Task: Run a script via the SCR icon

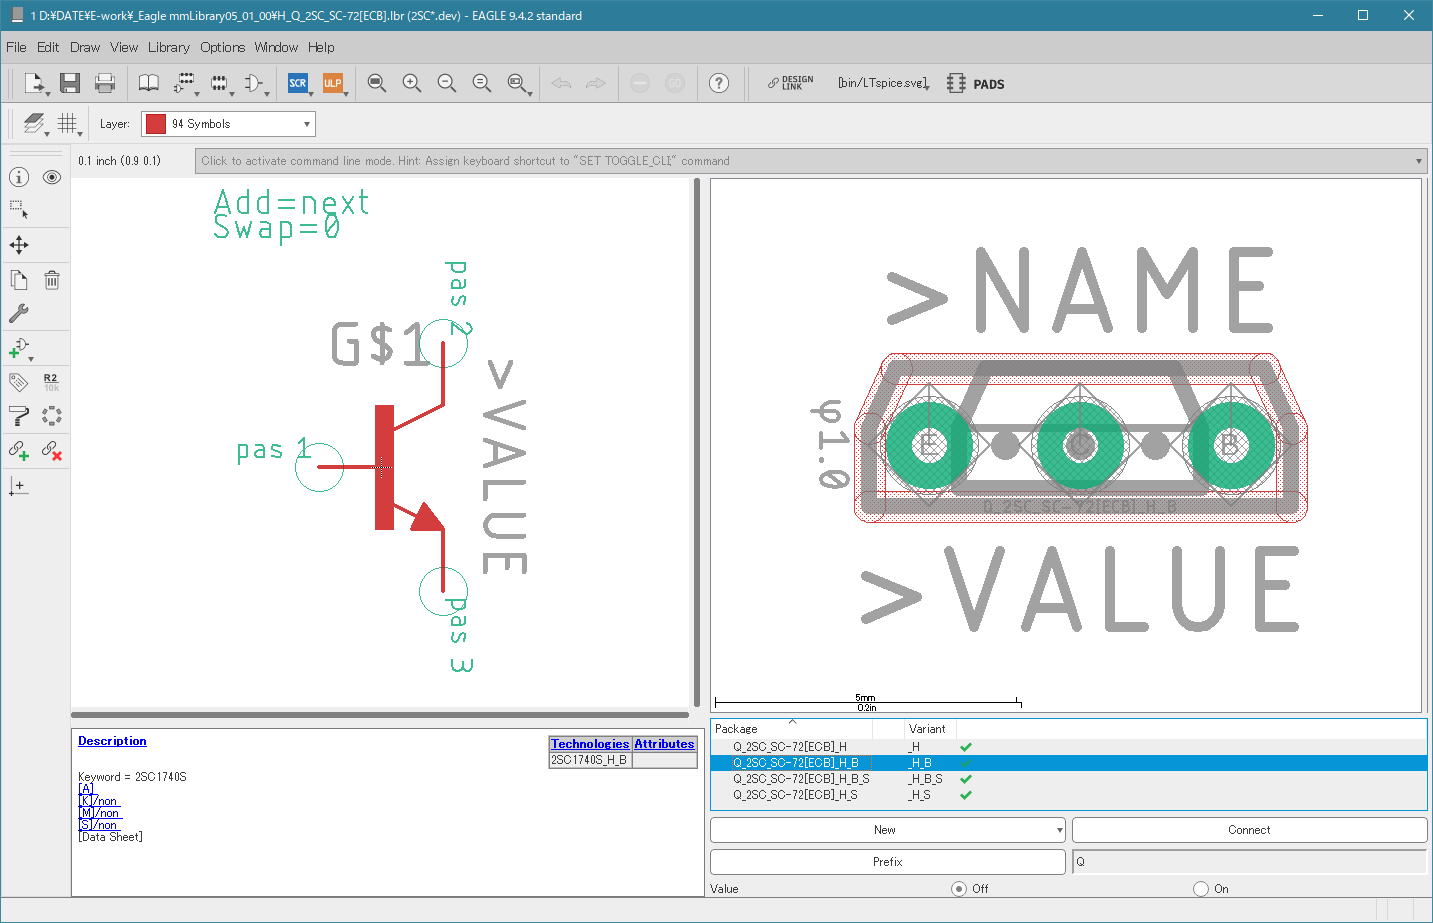Action: point(298,84)
